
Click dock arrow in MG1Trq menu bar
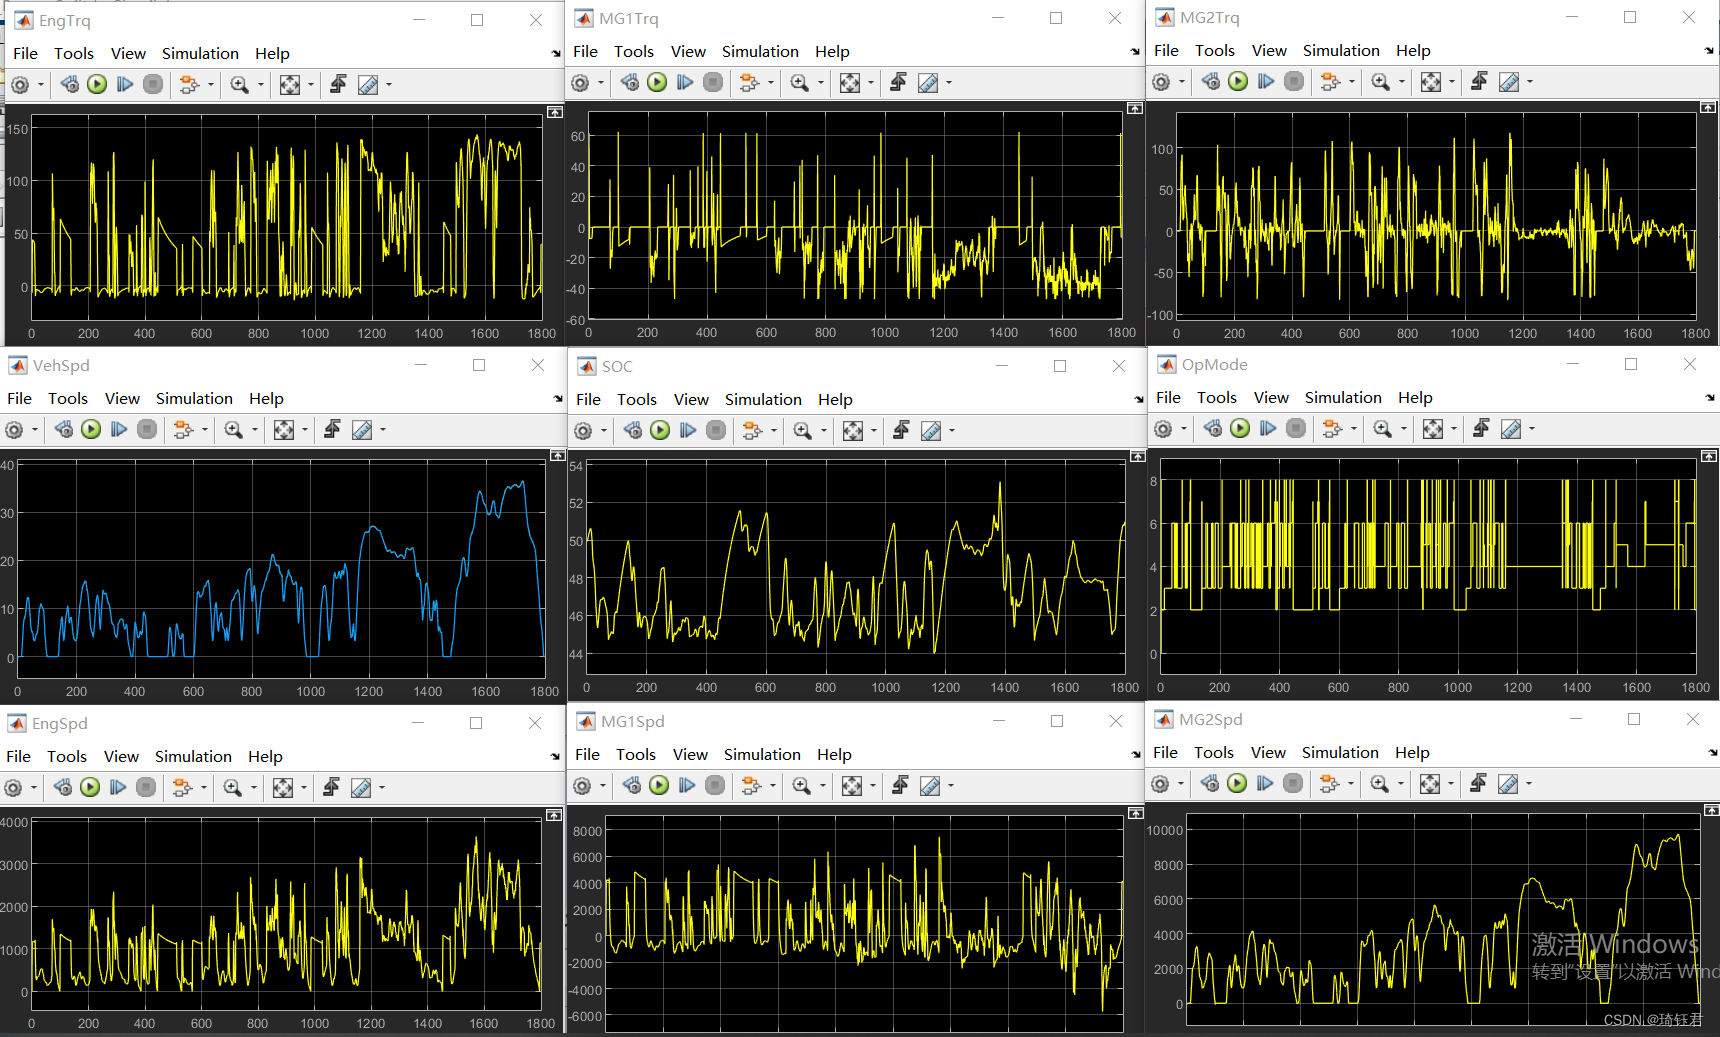pyautogui.click(x=1135, y=52)
